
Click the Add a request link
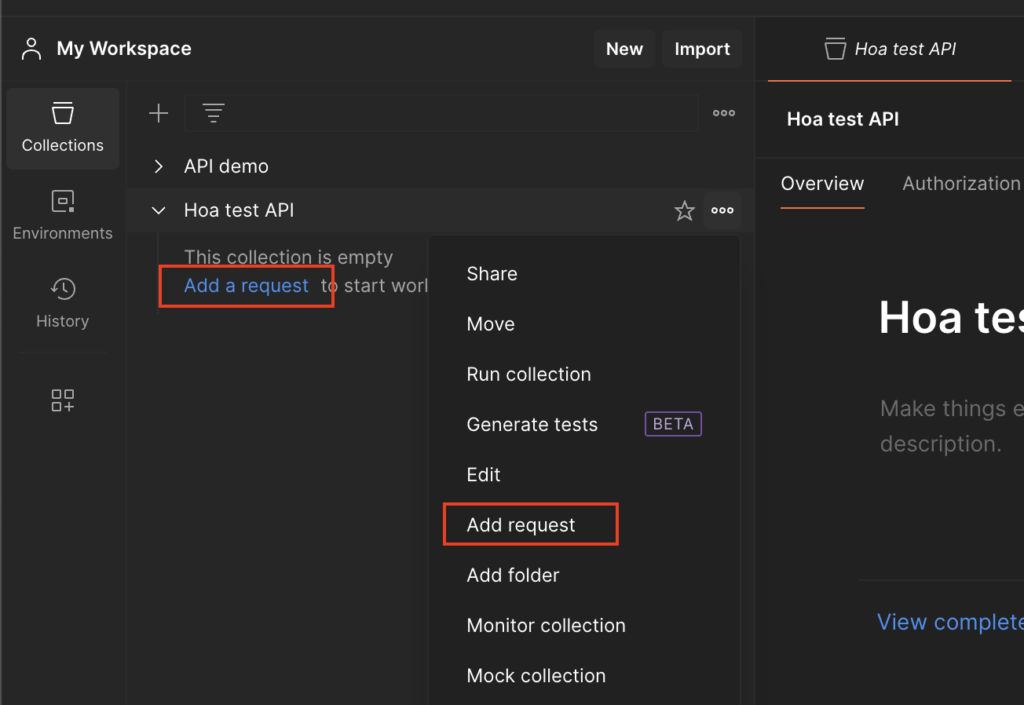pos(246,286)
